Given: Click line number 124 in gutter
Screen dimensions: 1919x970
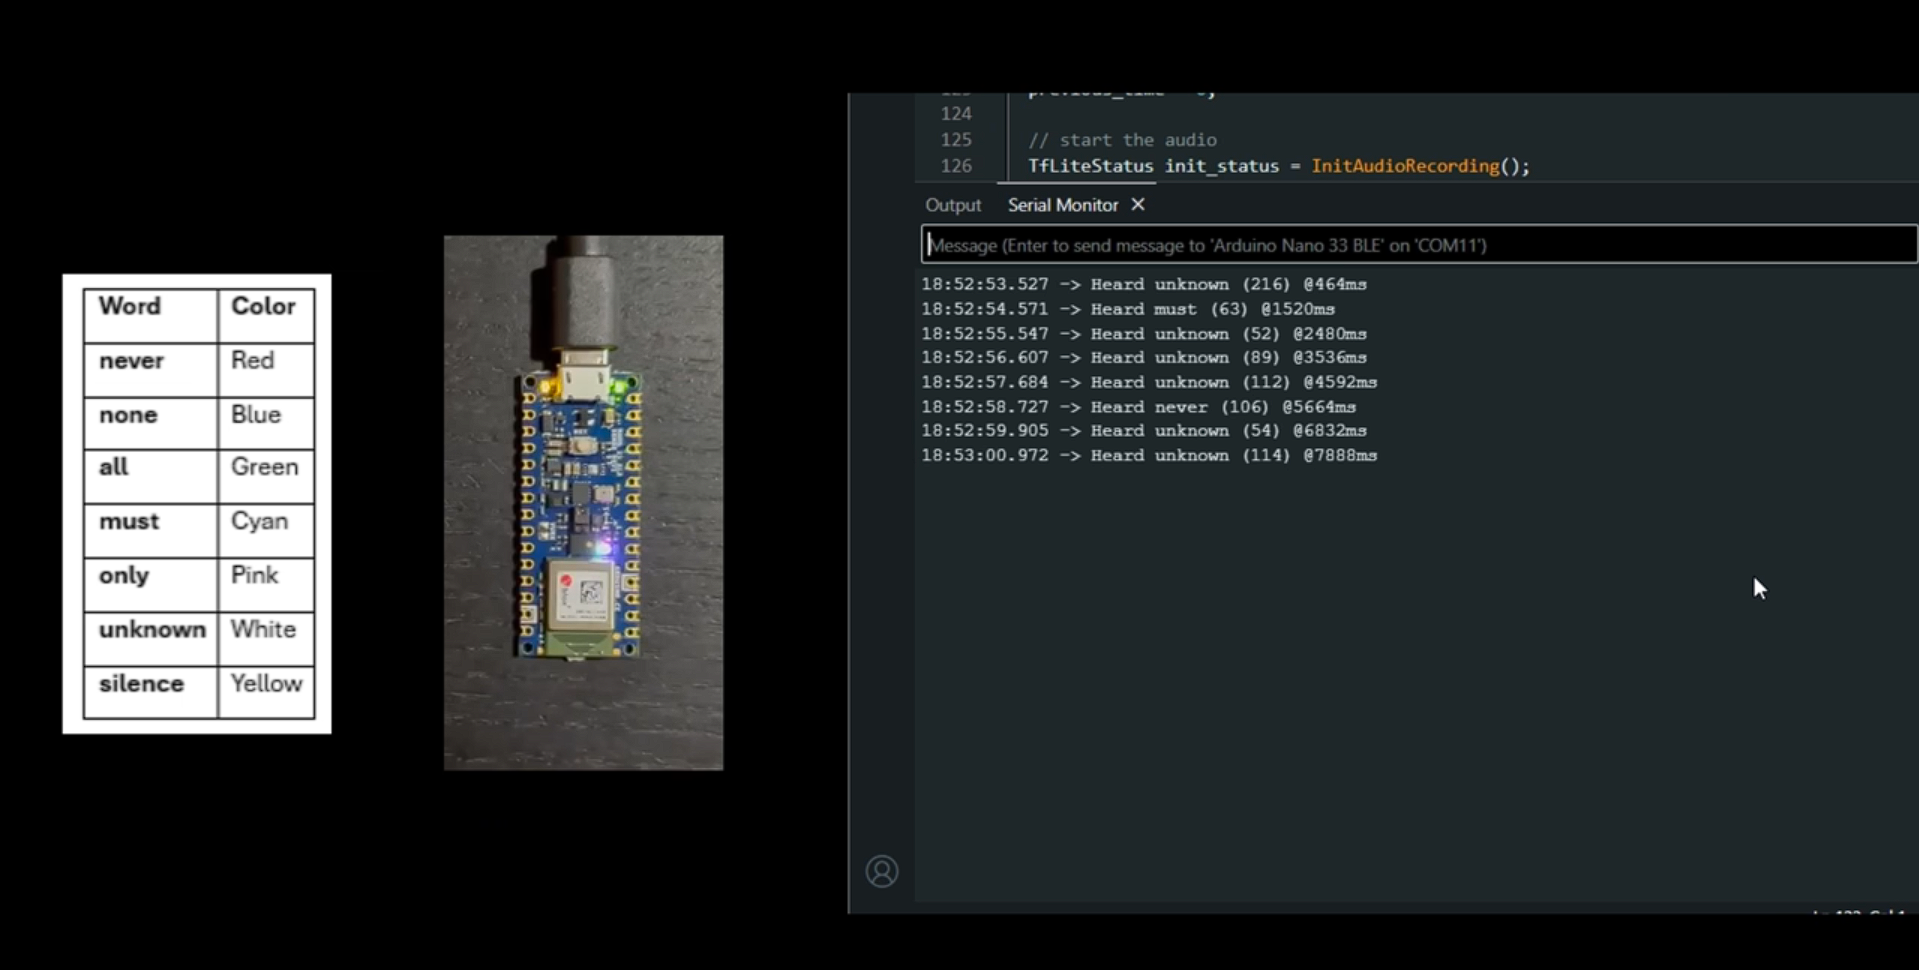Looking at the screenshot, I should pos(955,114).
